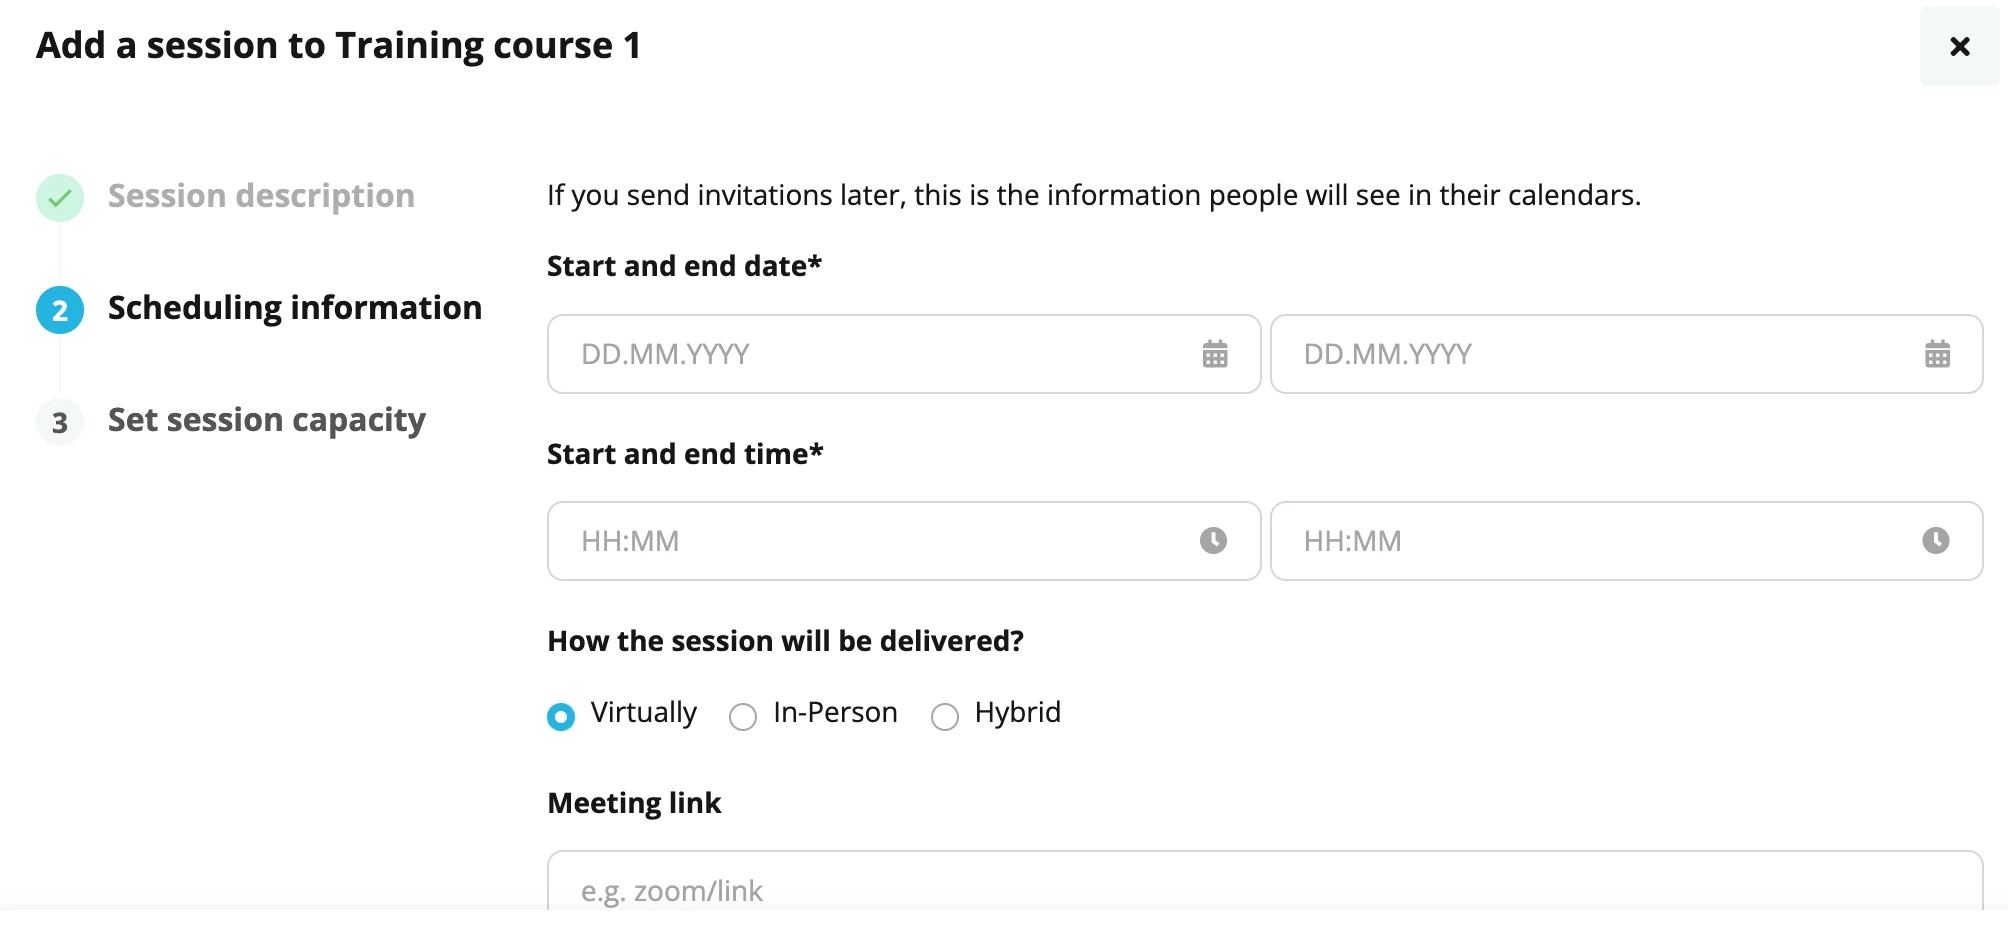Click the end time clock icon
The height and width of the screenshot is (932, 2008).
click(1935, 541)
